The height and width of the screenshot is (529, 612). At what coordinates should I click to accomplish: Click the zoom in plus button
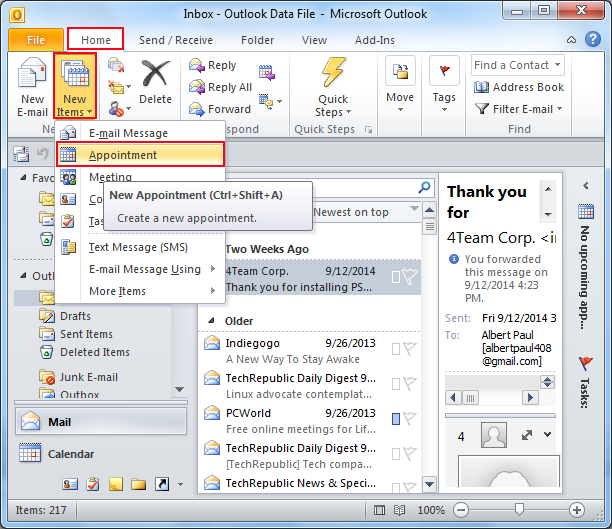click(x=577, y=510)
